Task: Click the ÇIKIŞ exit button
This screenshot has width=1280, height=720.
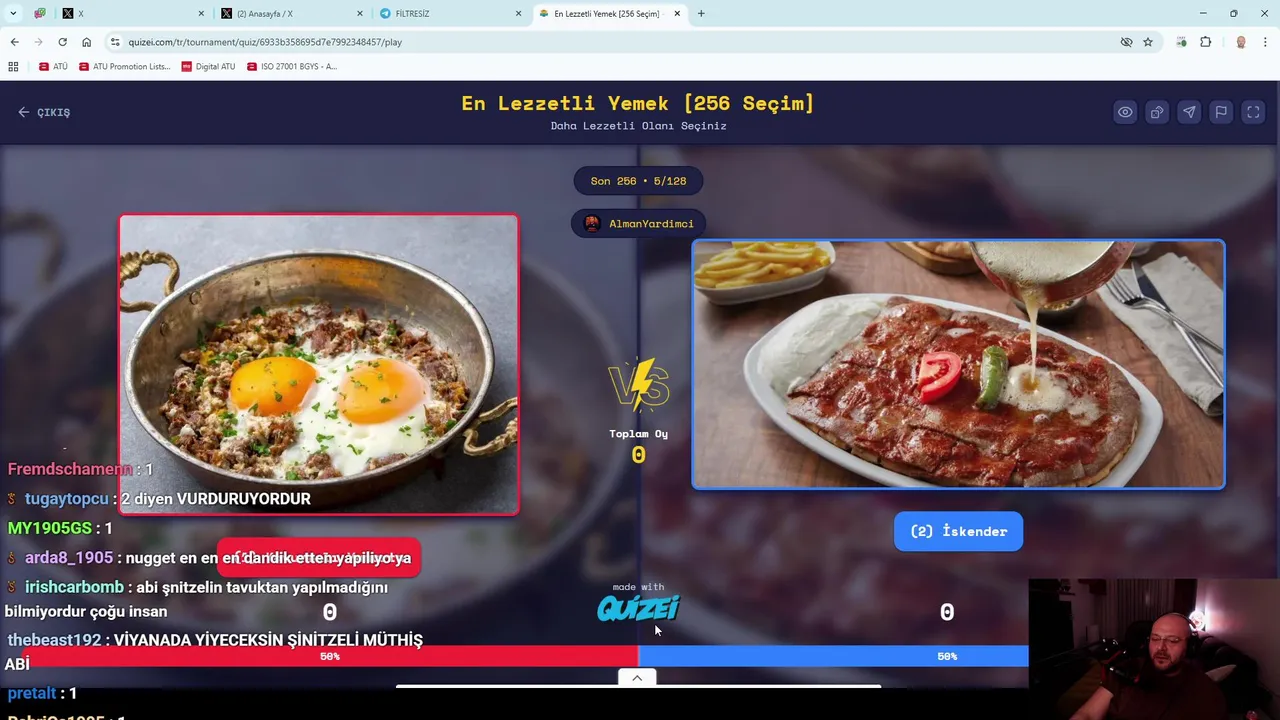Action: click(x=44, y=112)
